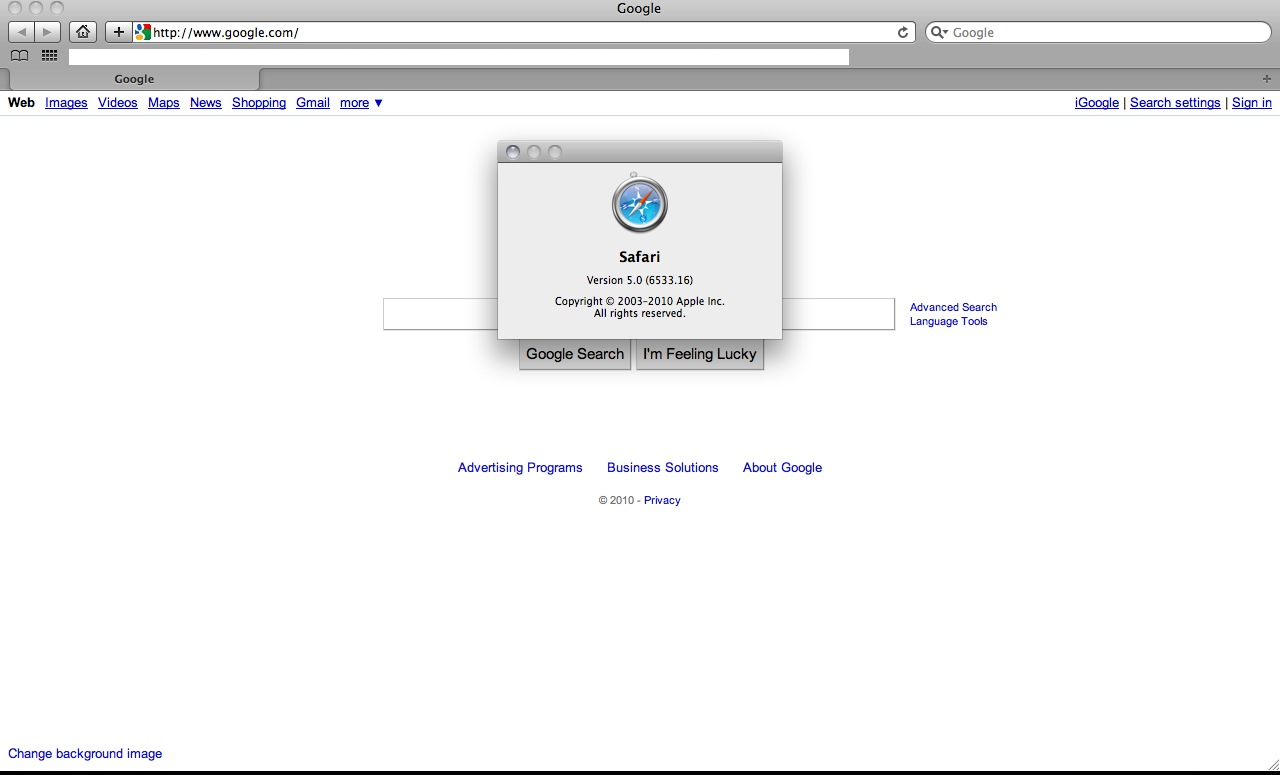The height and width of the screenshot is (775, 1280).
Task: Show all bookmarks with the book icon
Action: (19, 56)
